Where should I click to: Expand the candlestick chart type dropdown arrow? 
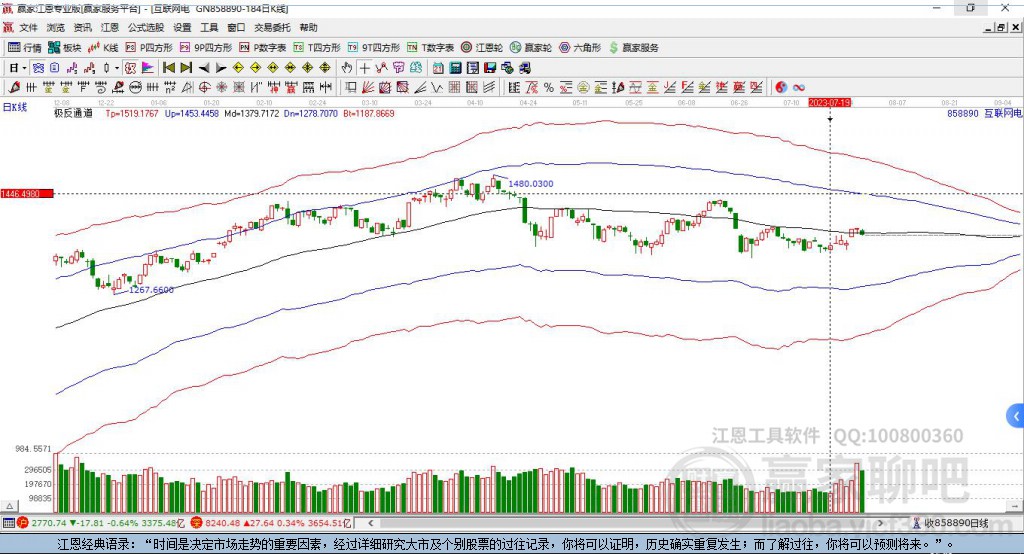[x=116, y=68]
